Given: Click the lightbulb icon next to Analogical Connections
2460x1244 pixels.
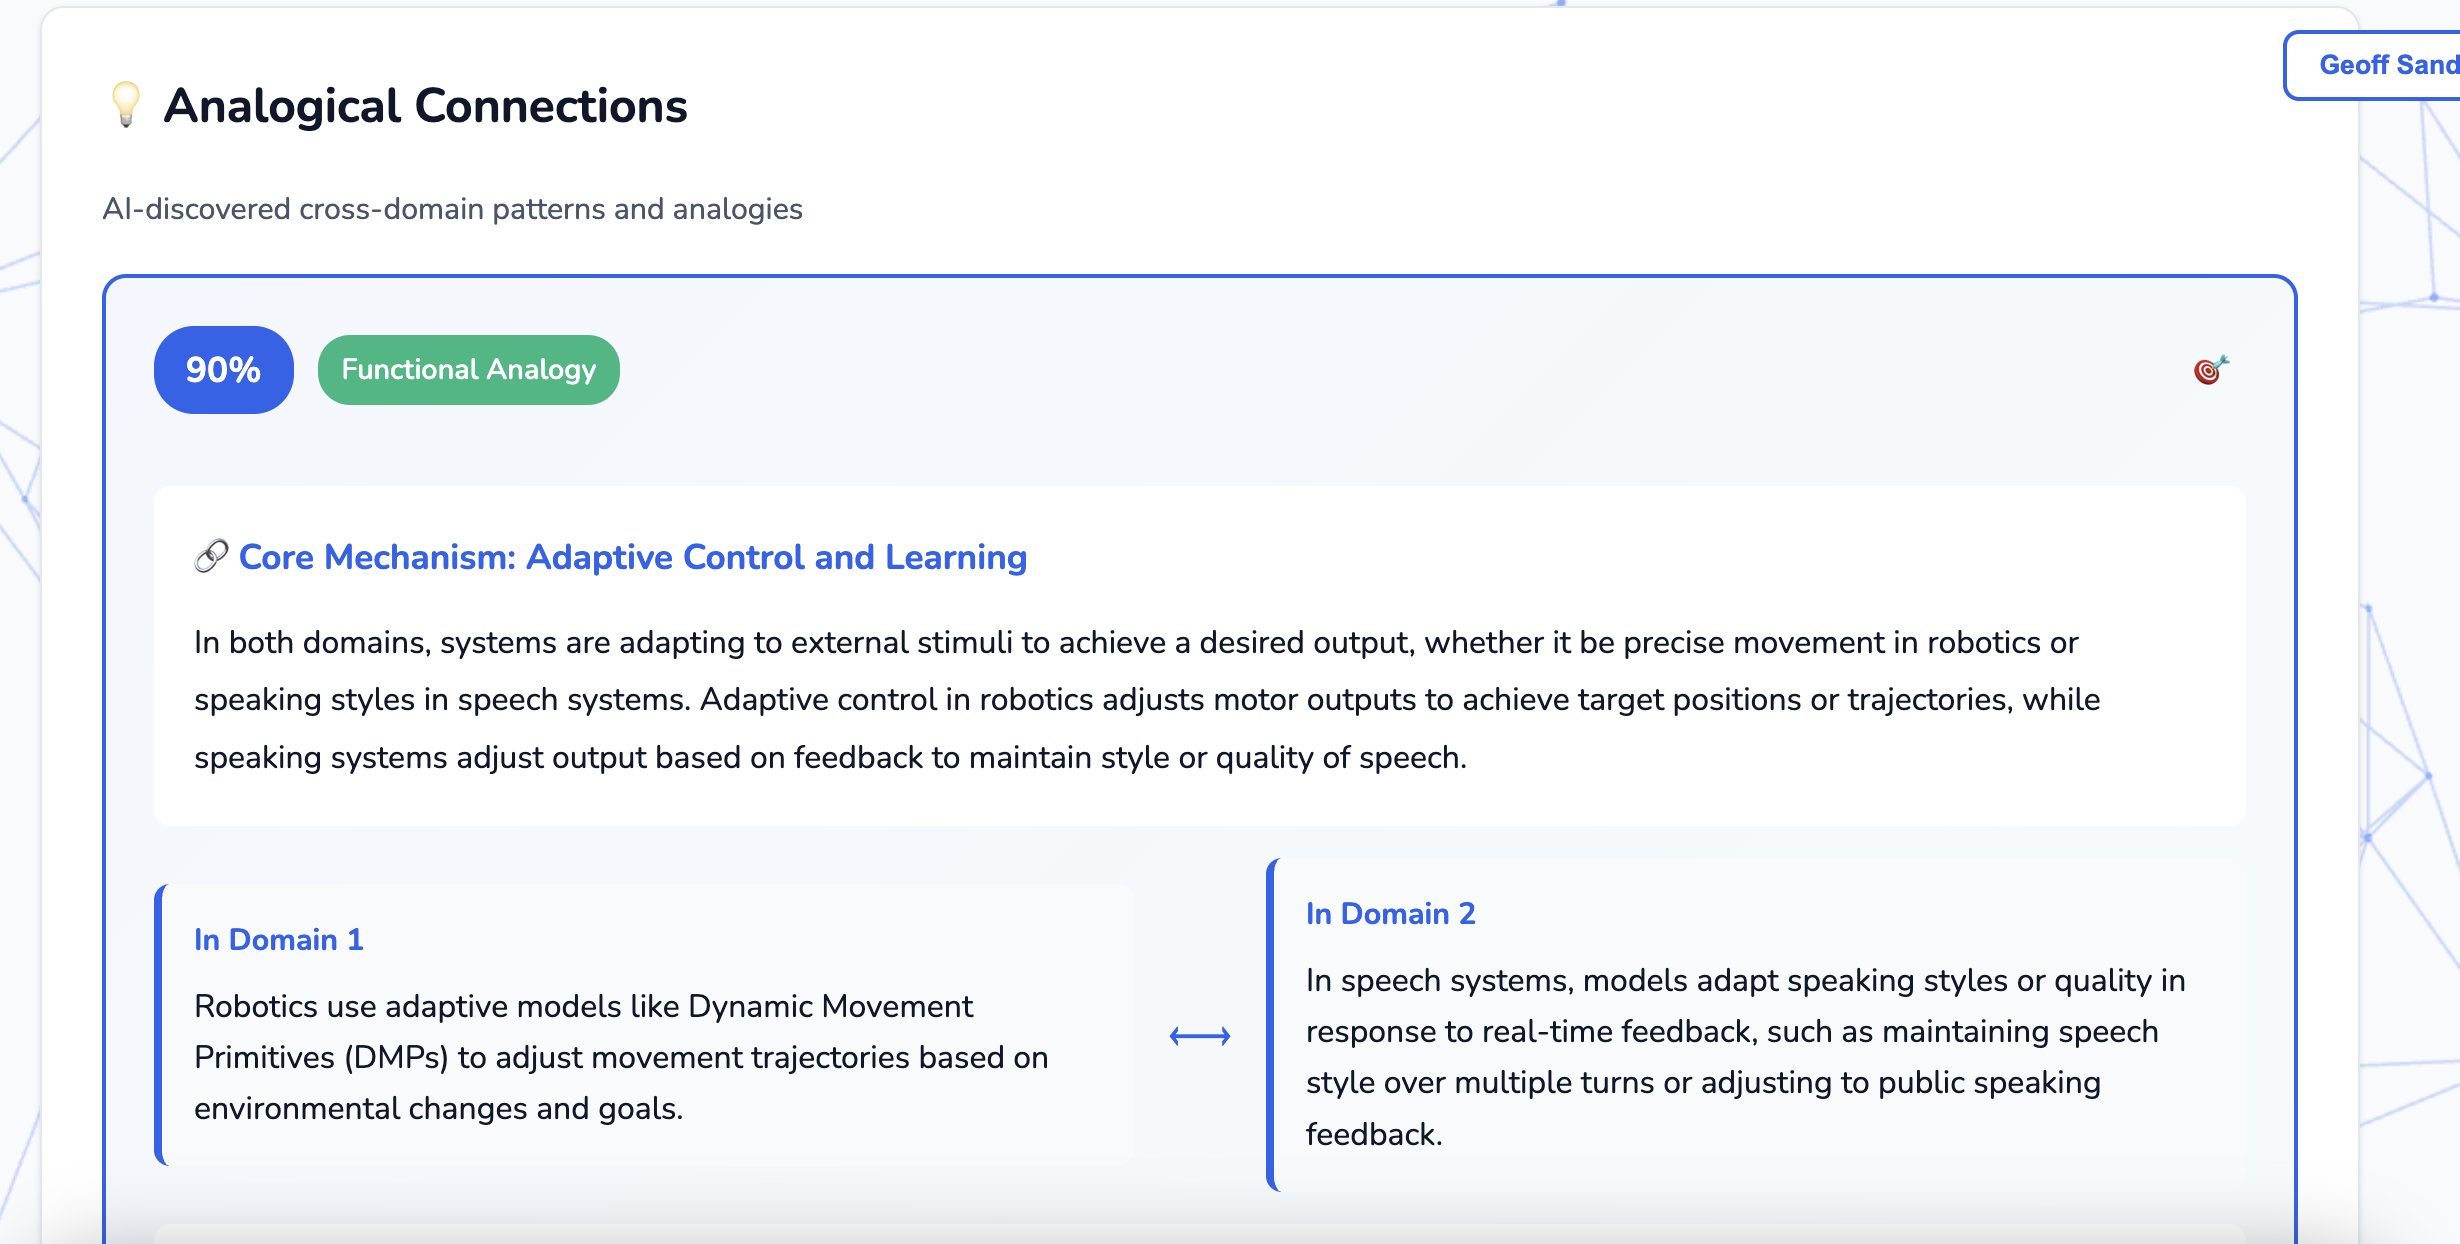Looking at the screenshot, I should coord(123,107).
